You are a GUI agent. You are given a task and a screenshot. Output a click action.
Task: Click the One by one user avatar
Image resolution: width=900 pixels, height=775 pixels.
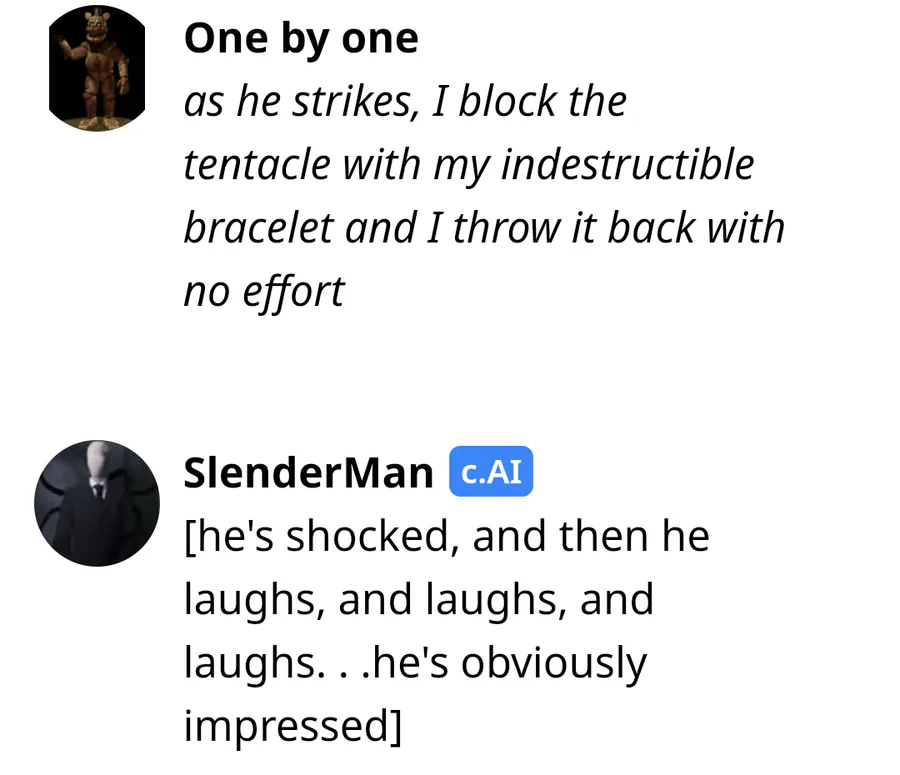click(x=97, y=69)
